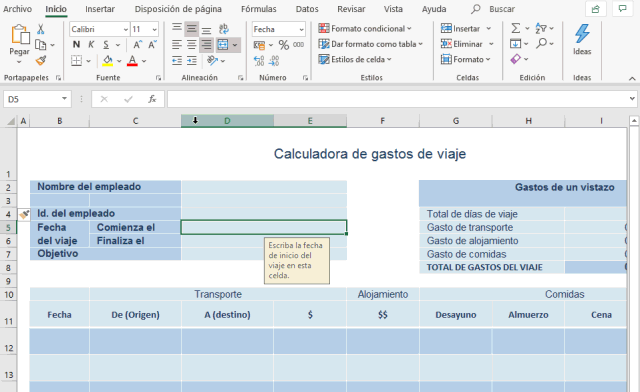Image resolution: width=640 pixels, height=392 pixels.
Task: Open the Comments icon at top right
Action: coord(622,9)
